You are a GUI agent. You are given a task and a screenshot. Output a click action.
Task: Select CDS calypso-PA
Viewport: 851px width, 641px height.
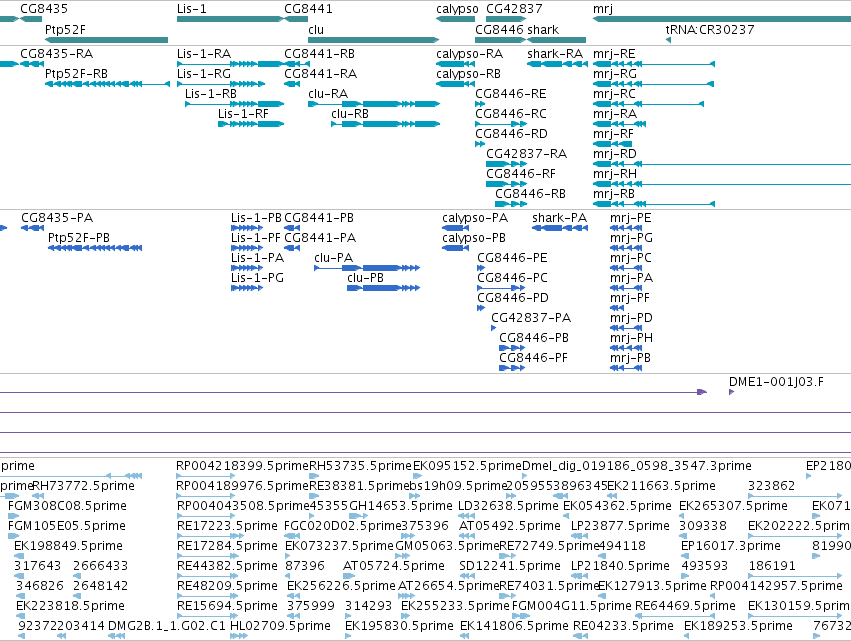[455, 228]
